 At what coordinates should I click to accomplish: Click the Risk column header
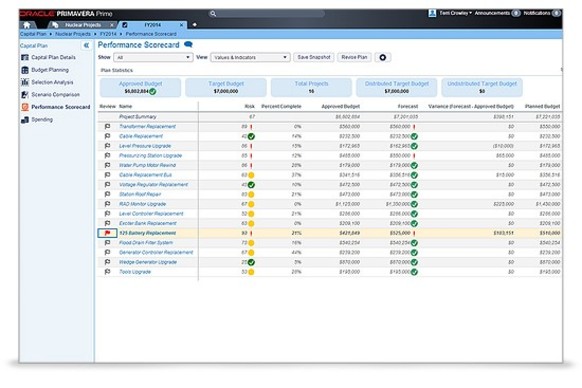(x=249, y=107)
